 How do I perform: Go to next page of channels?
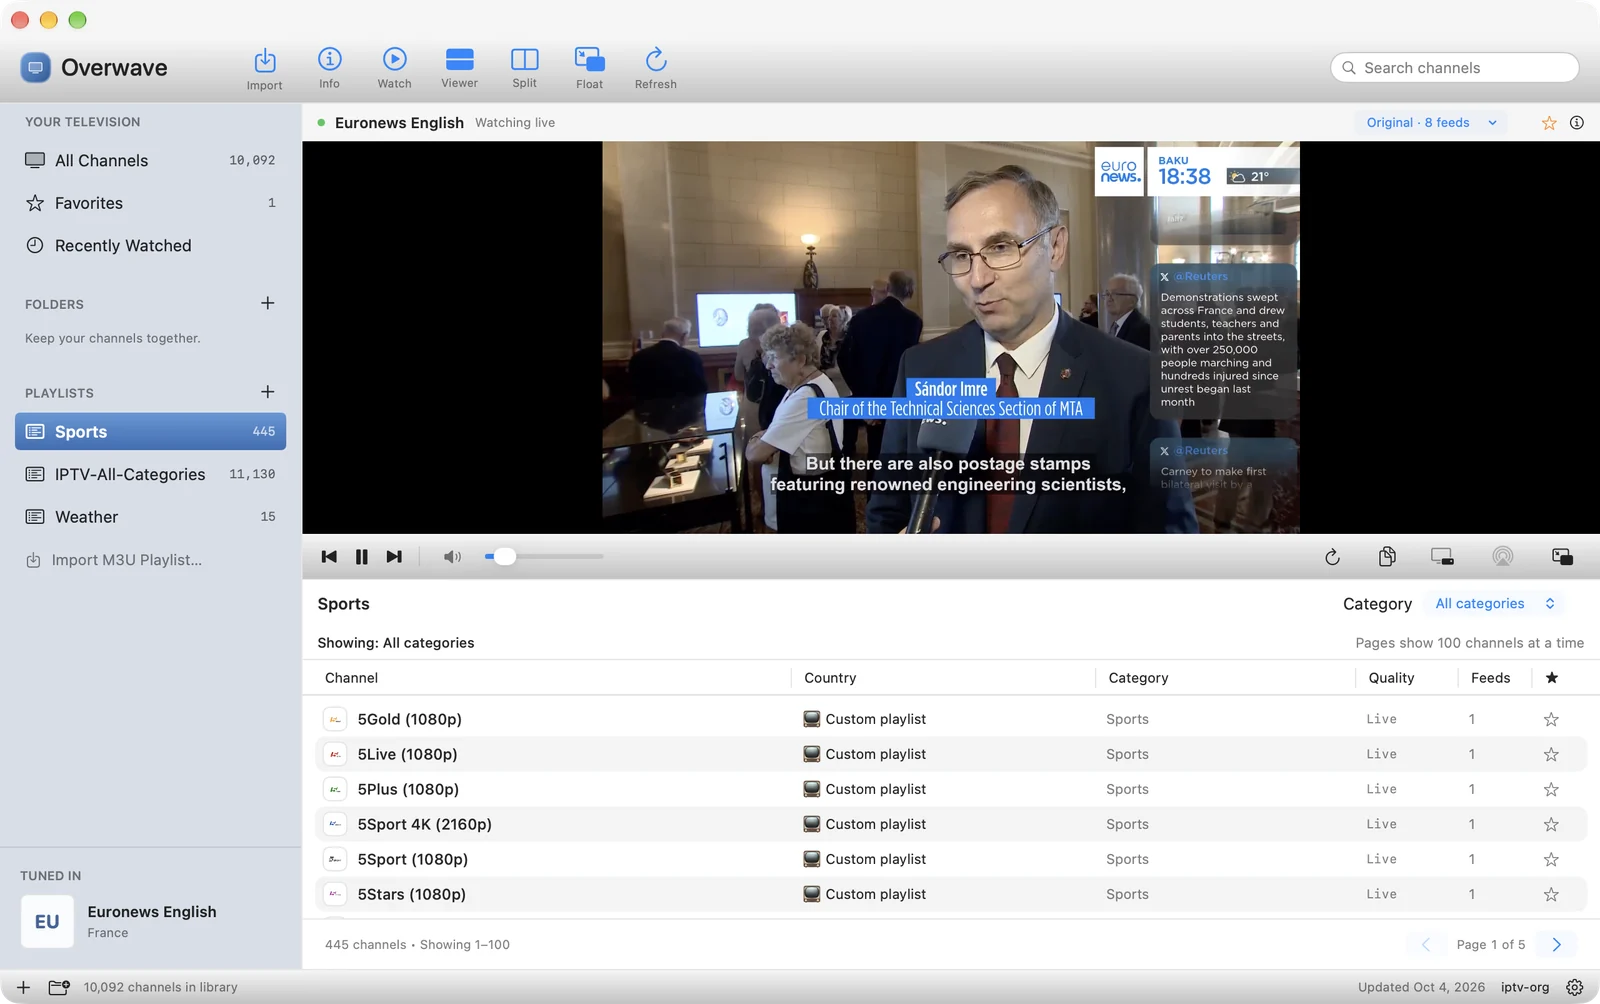click(1556, 945)
